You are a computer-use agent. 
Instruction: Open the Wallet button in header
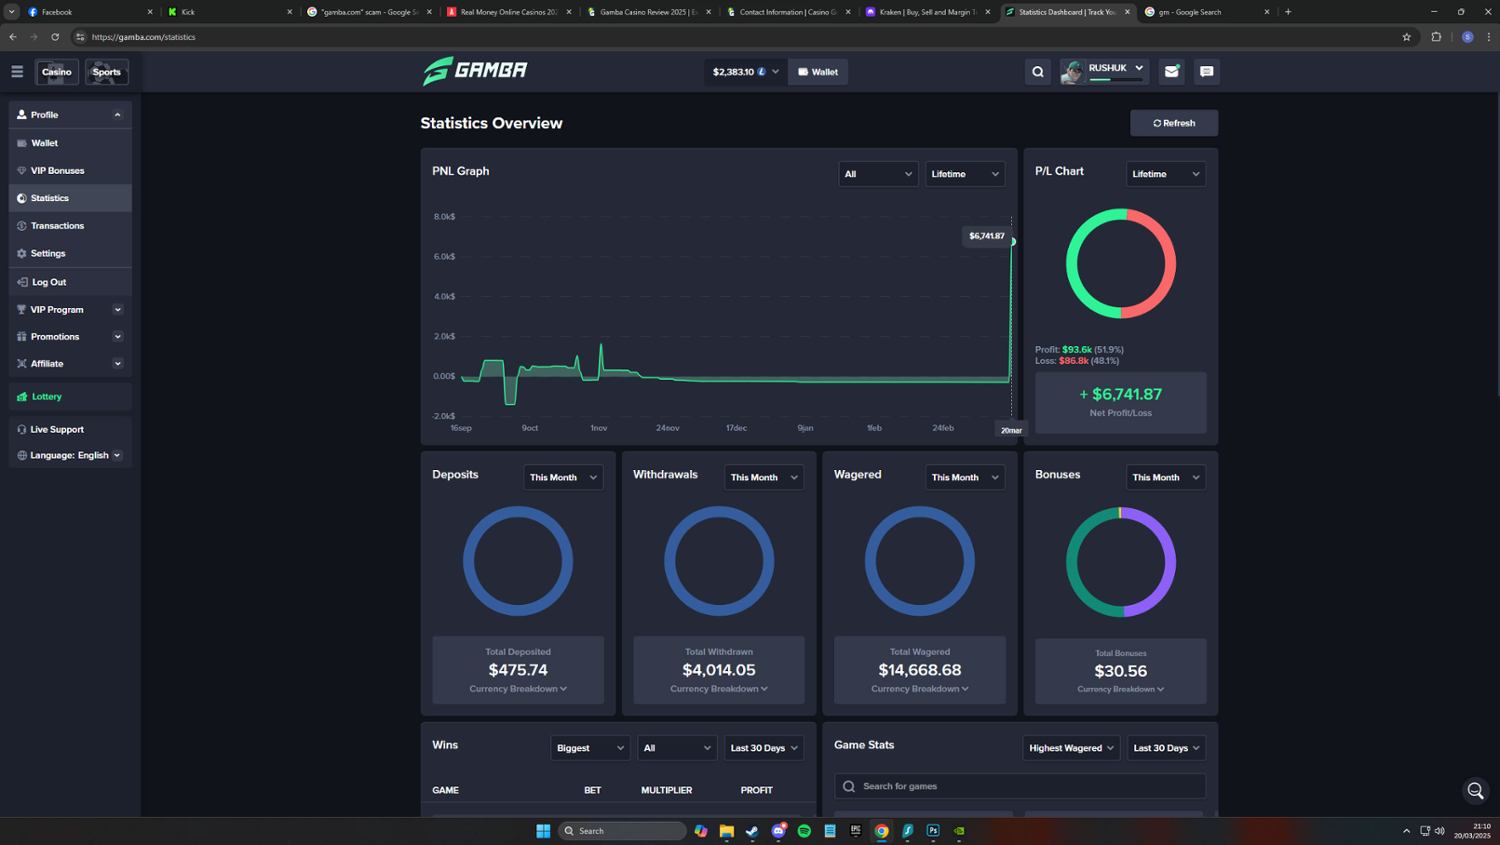(818, 72)
